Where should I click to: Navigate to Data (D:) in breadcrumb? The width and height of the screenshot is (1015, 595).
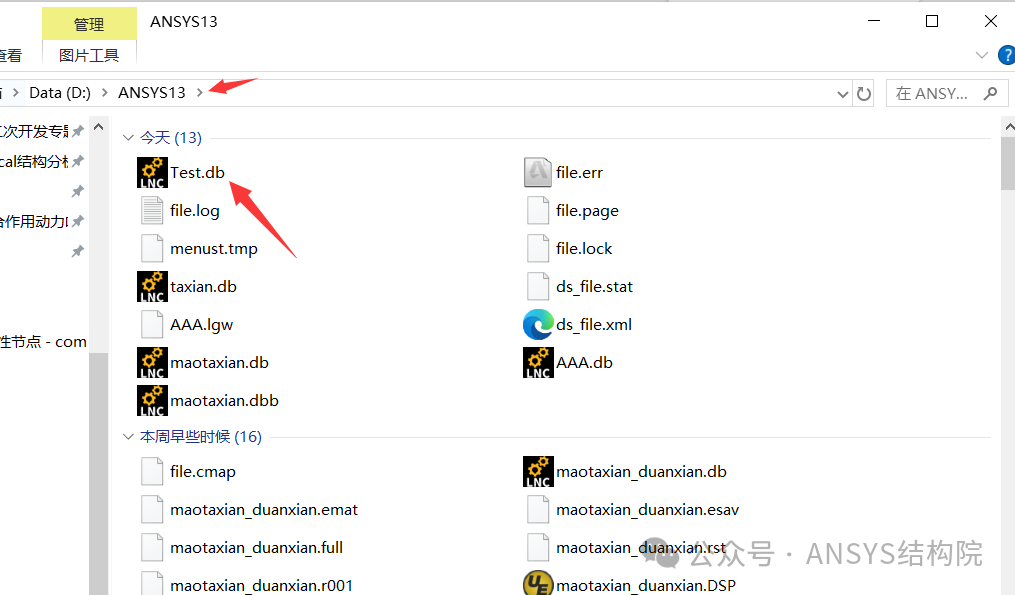[60, 93]
